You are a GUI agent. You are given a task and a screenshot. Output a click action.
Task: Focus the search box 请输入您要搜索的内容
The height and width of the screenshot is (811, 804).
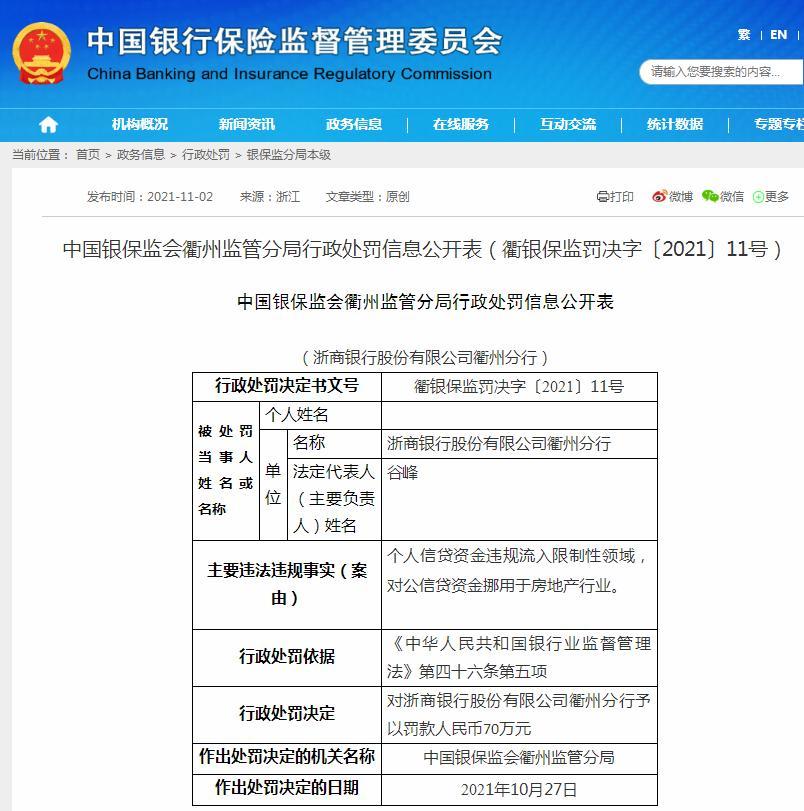click(x=721, y=71)
